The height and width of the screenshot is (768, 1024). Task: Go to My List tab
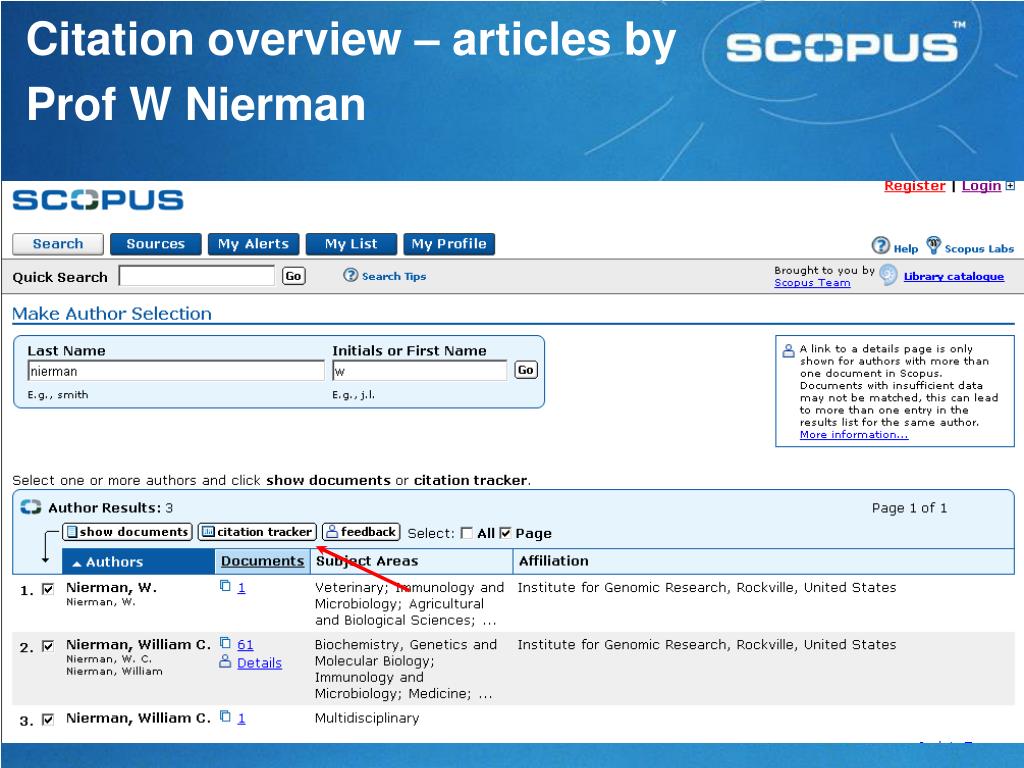coord(351,244)
